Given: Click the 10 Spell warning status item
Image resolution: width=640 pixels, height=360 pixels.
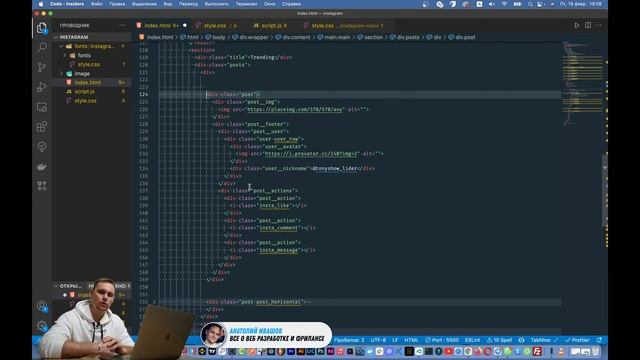Looking at the screenshot, I should [x=499, y=340].
